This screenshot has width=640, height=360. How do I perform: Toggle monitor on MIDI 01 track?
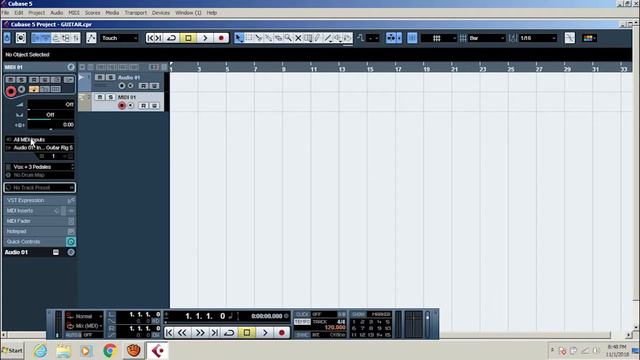tap(131, 106)
